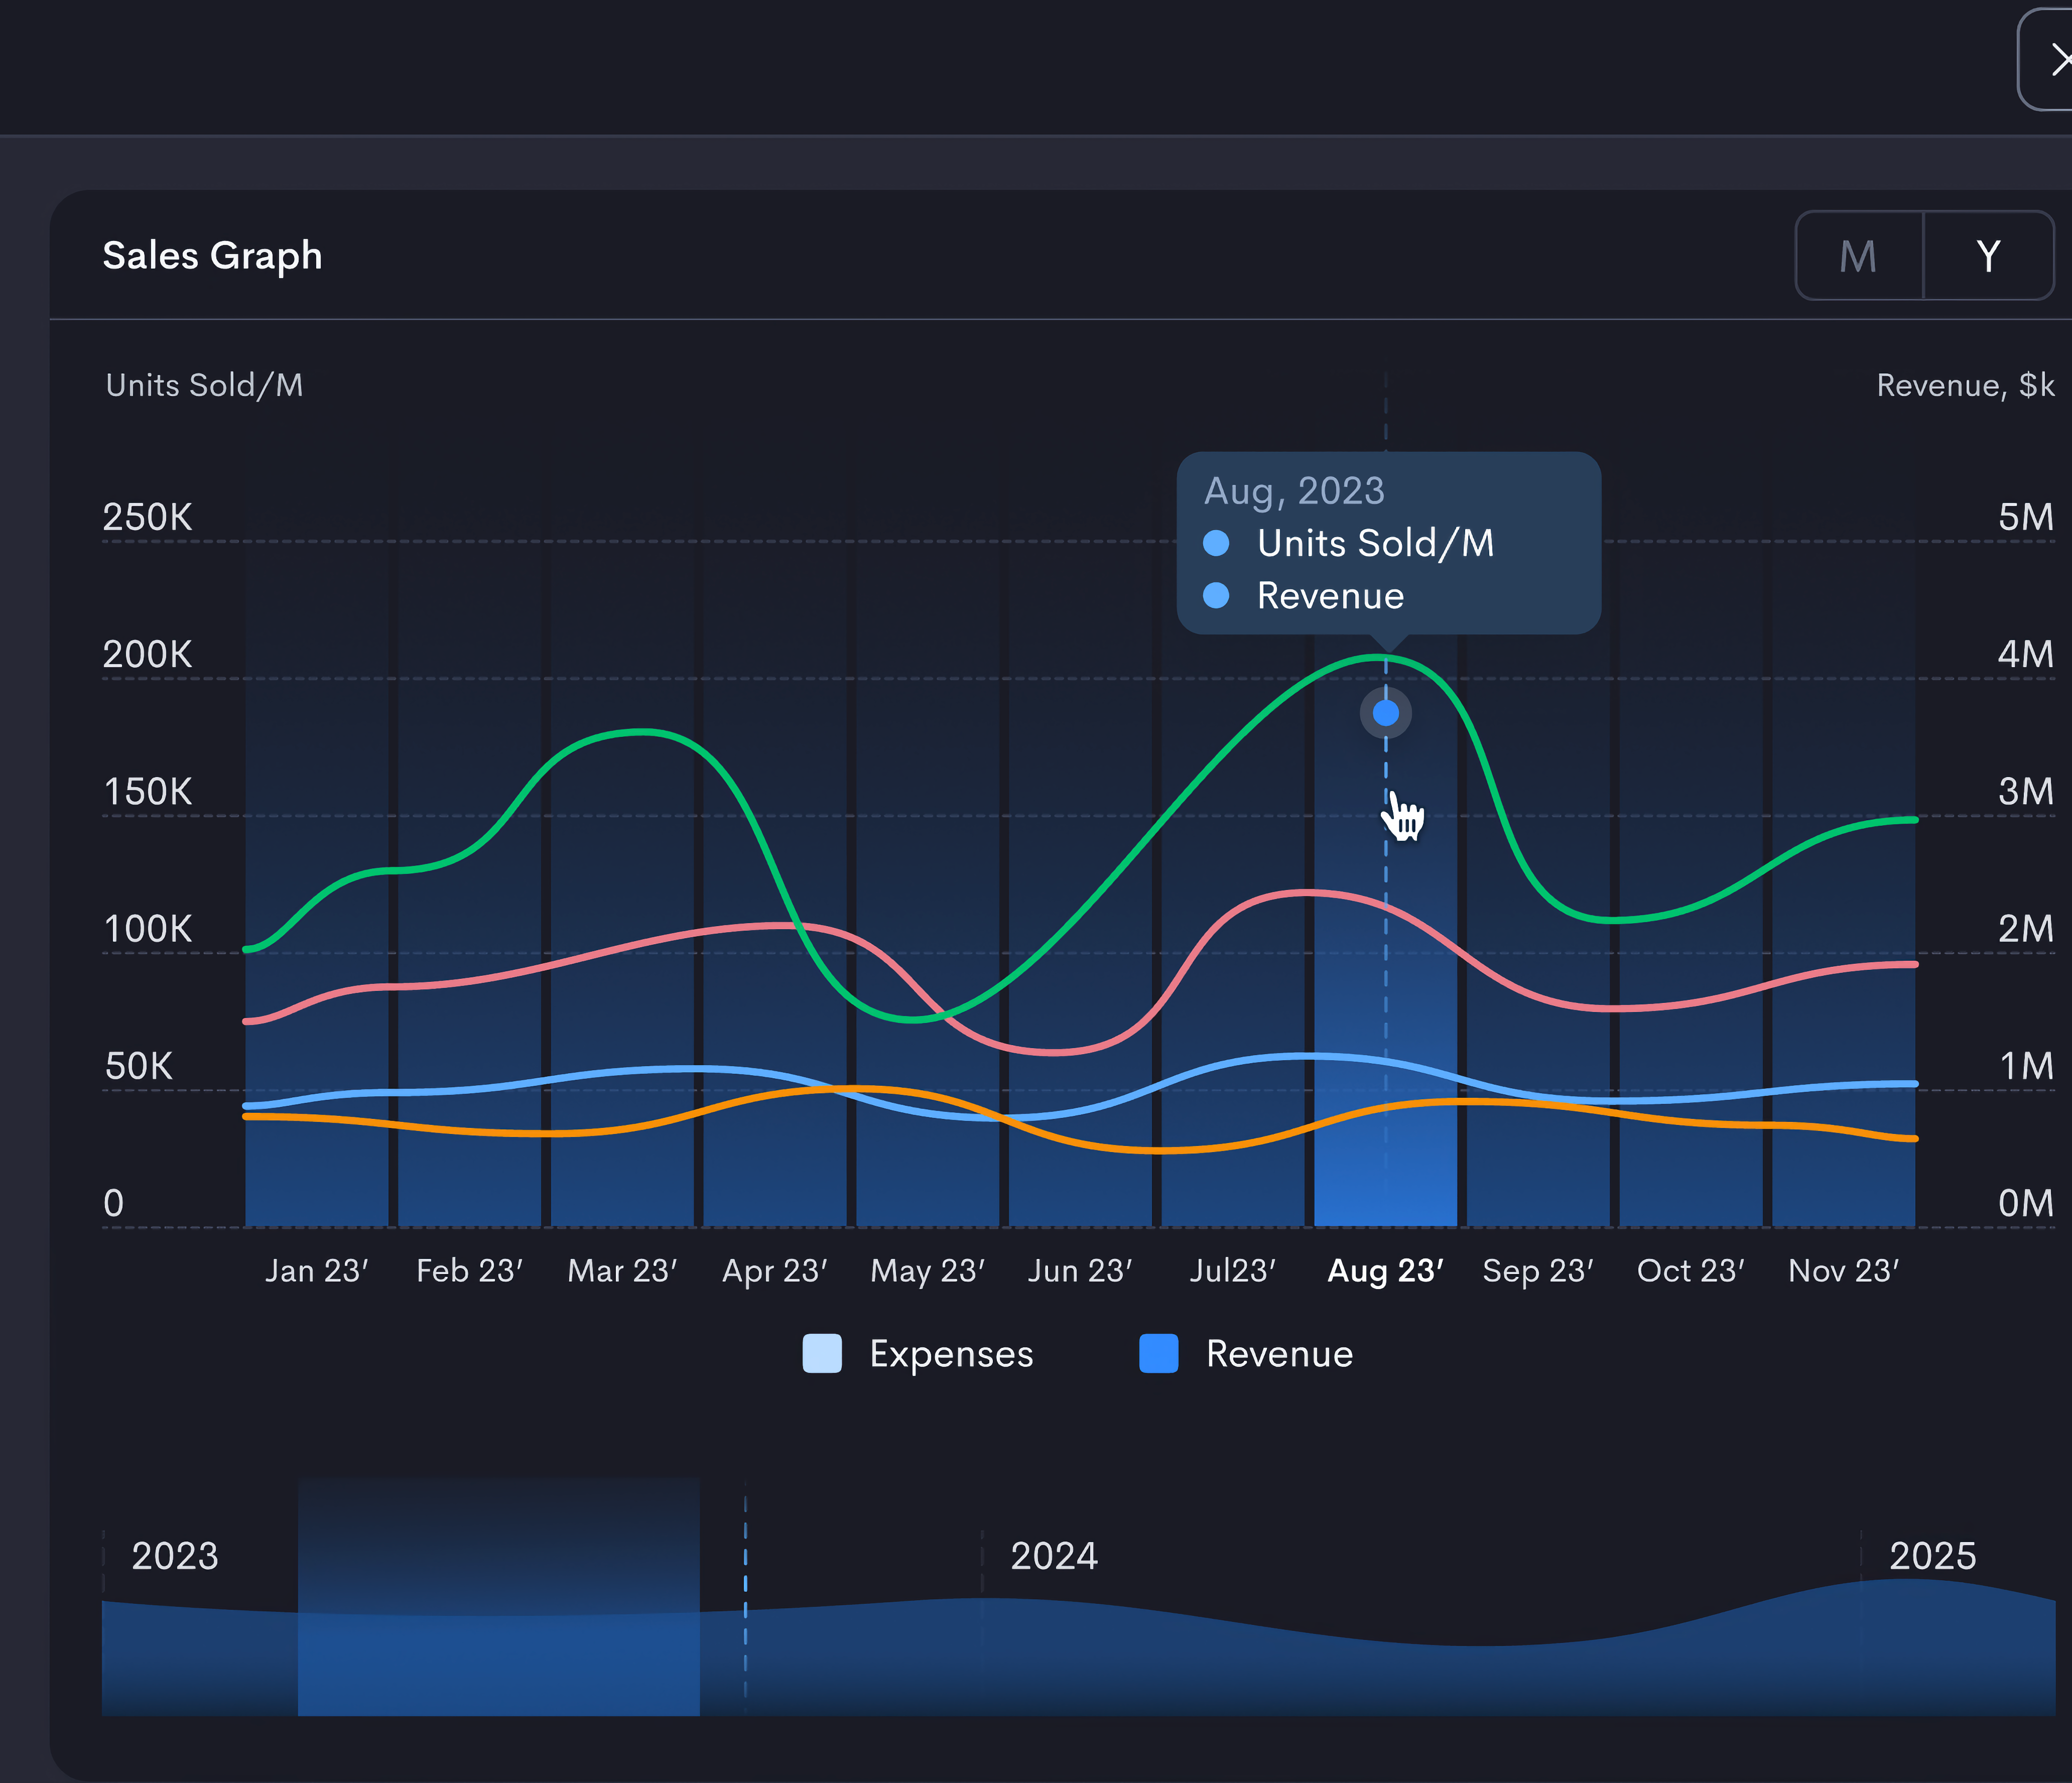This screenshot has height=1783, width=2072.
Task: Click the Aug, 2023 tooltip header
Action: pos(1294,491)
